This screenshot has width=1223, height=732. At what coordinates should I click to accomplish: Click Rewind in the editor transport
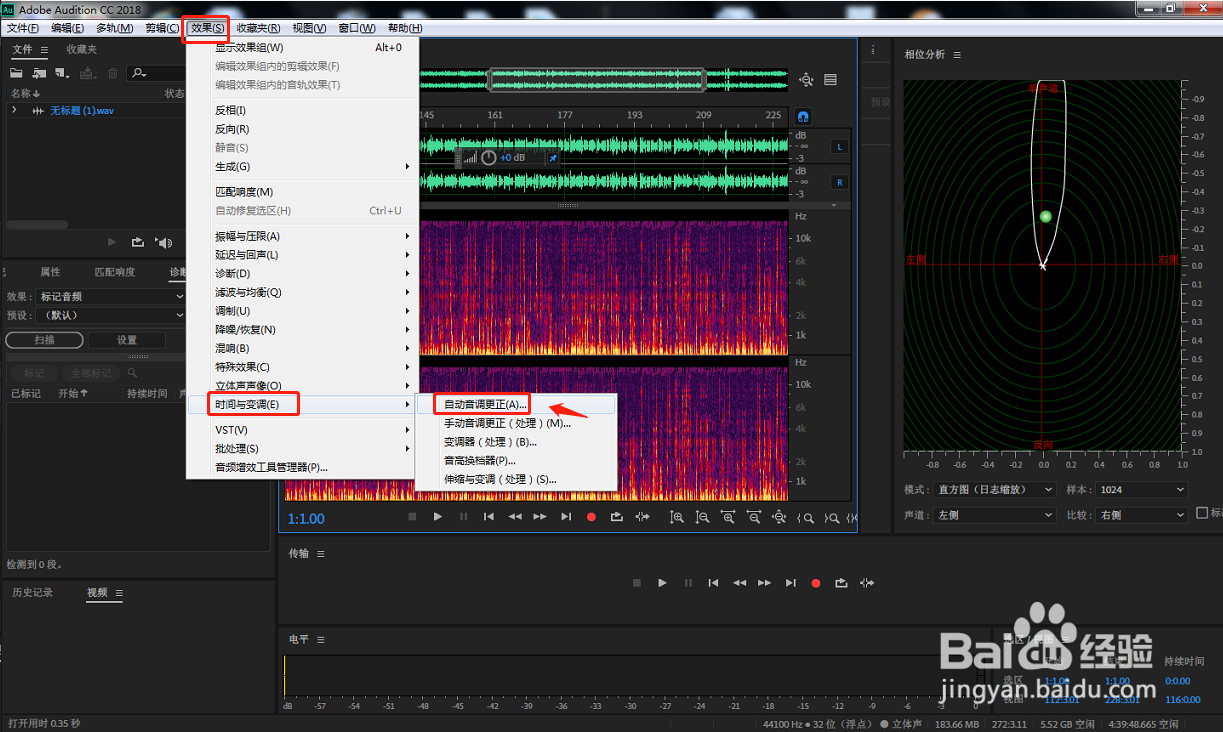point(515,516)
